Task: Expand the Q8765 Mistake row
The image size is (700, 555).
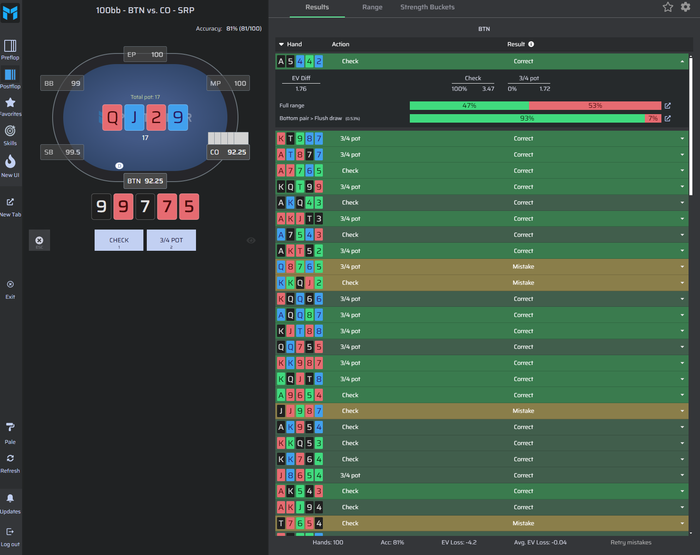Action: tap(482, 267)
